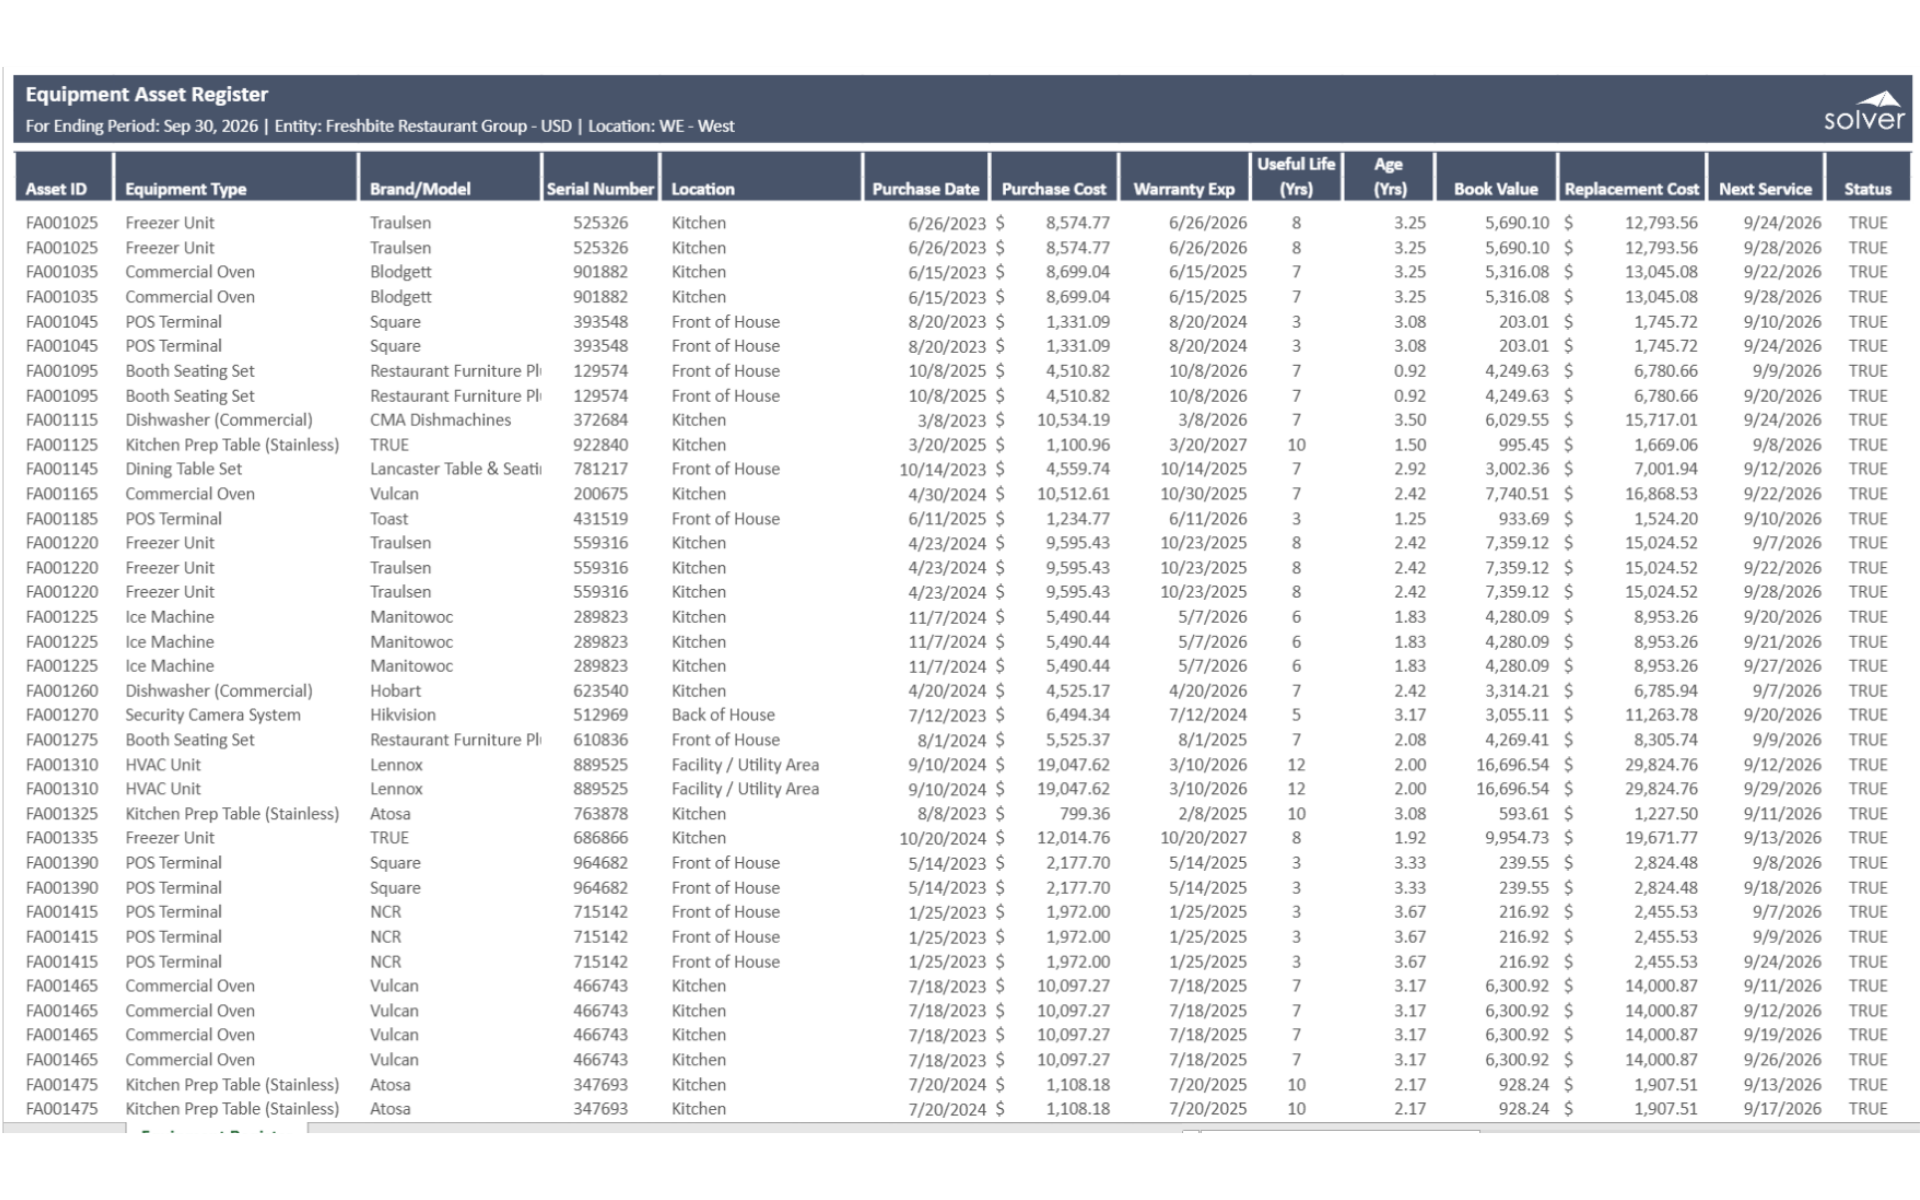Select the FA001115 asset ID cell
This screenshot has width=1920, height=1200.
pos(62,420)
